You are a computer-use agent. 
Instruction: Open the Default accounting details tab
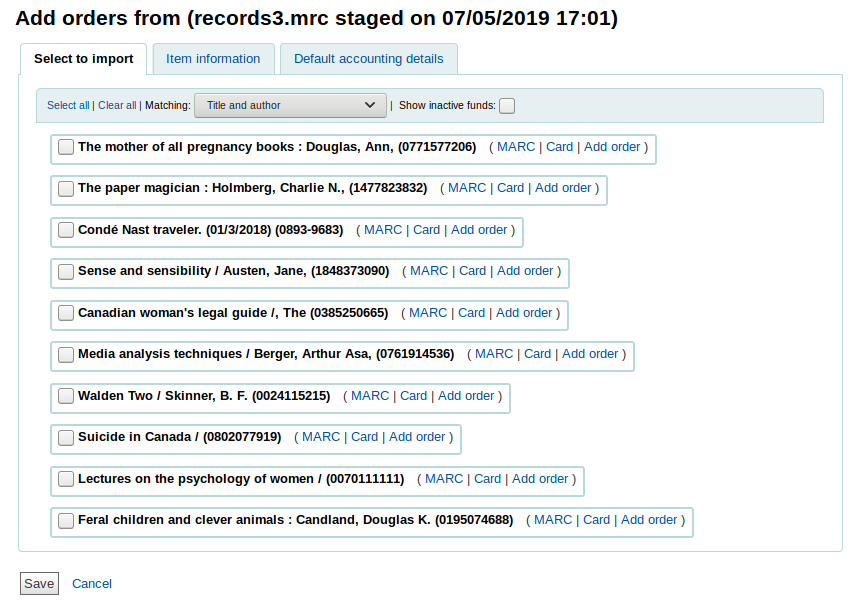coord(368,59)
